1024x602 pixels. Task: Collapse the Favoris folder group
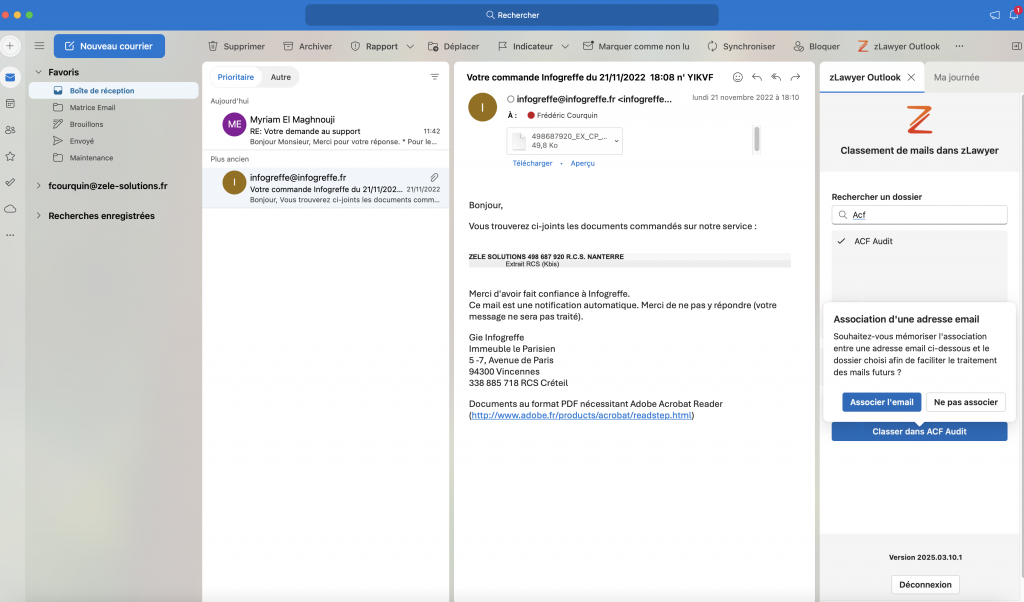(x=38, y=72)
